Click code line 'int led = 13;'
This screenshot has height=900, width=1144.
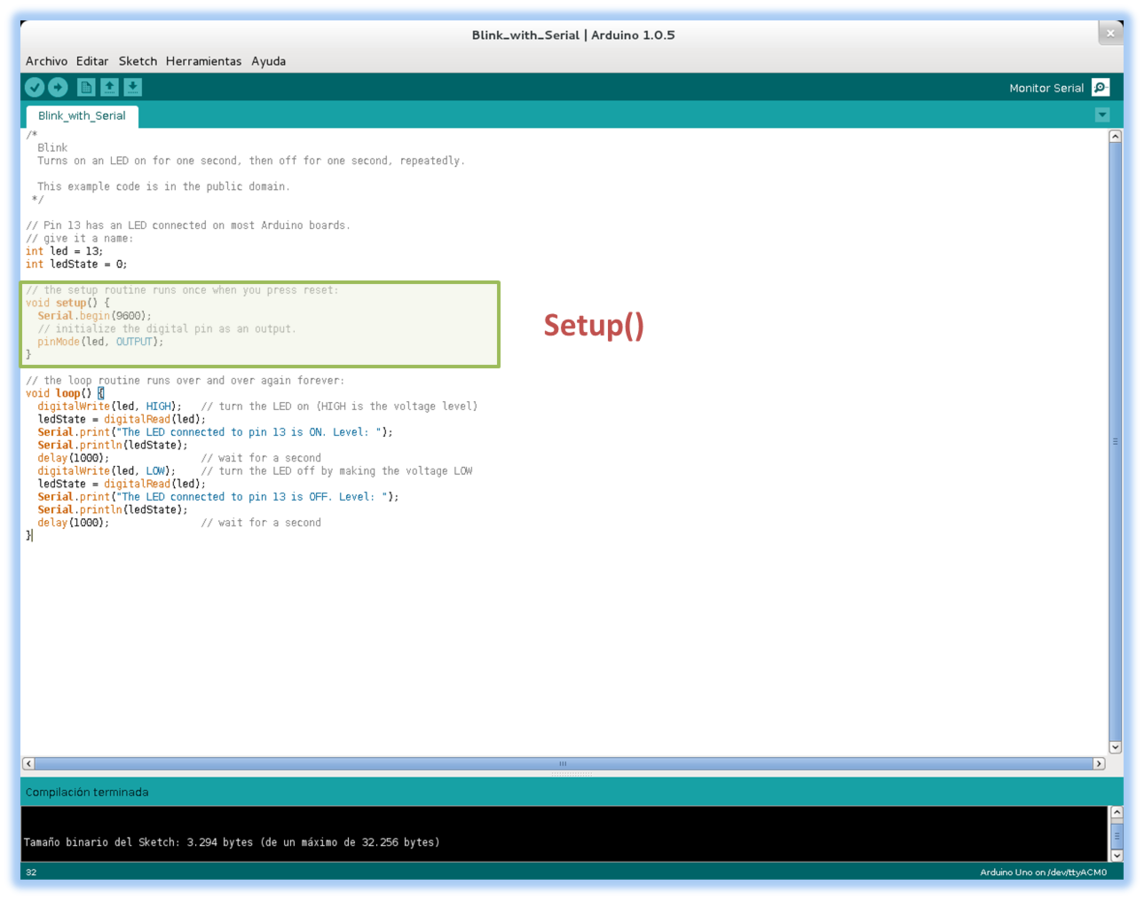click(64, 252)
